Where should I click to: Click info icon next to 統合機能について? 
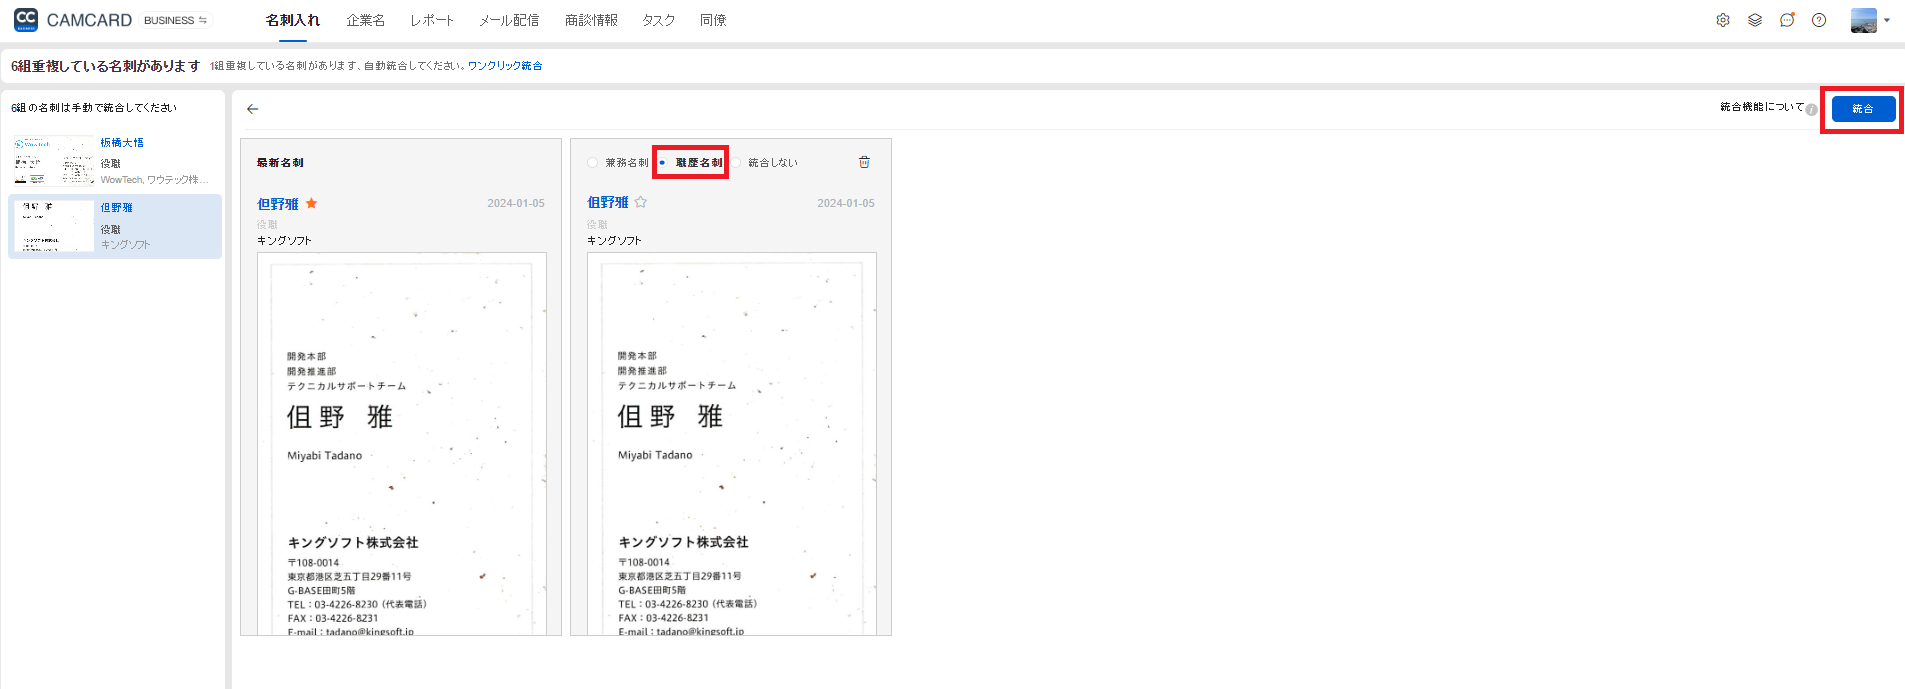click(1811, 110)
